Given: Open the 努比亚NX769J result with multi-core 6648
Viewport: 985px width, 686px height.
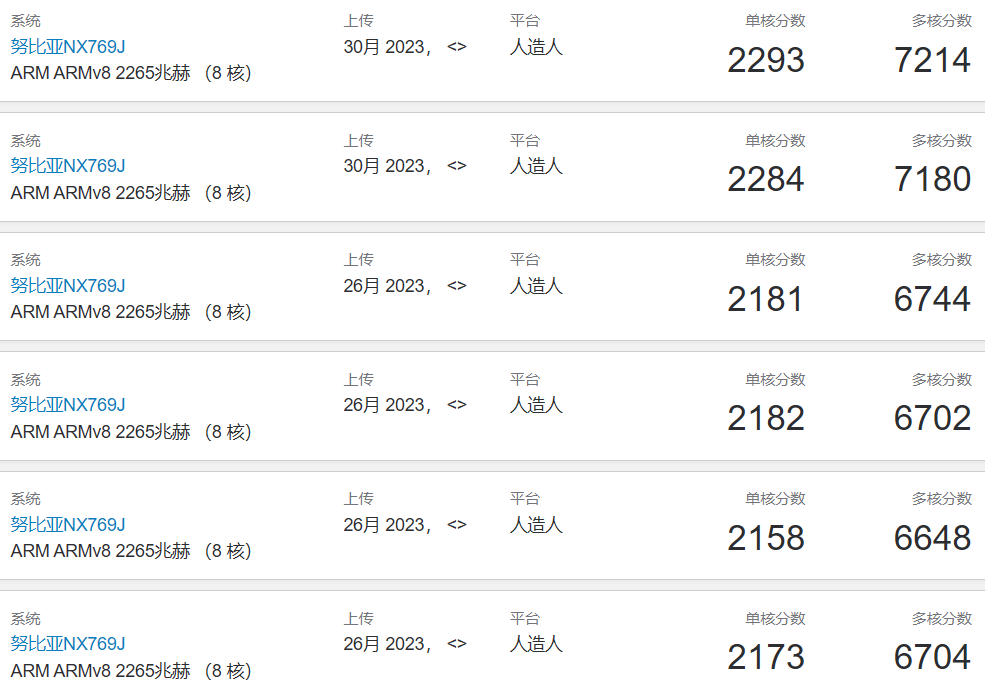Looking at the screenshot, I should (x=68, y=525).
